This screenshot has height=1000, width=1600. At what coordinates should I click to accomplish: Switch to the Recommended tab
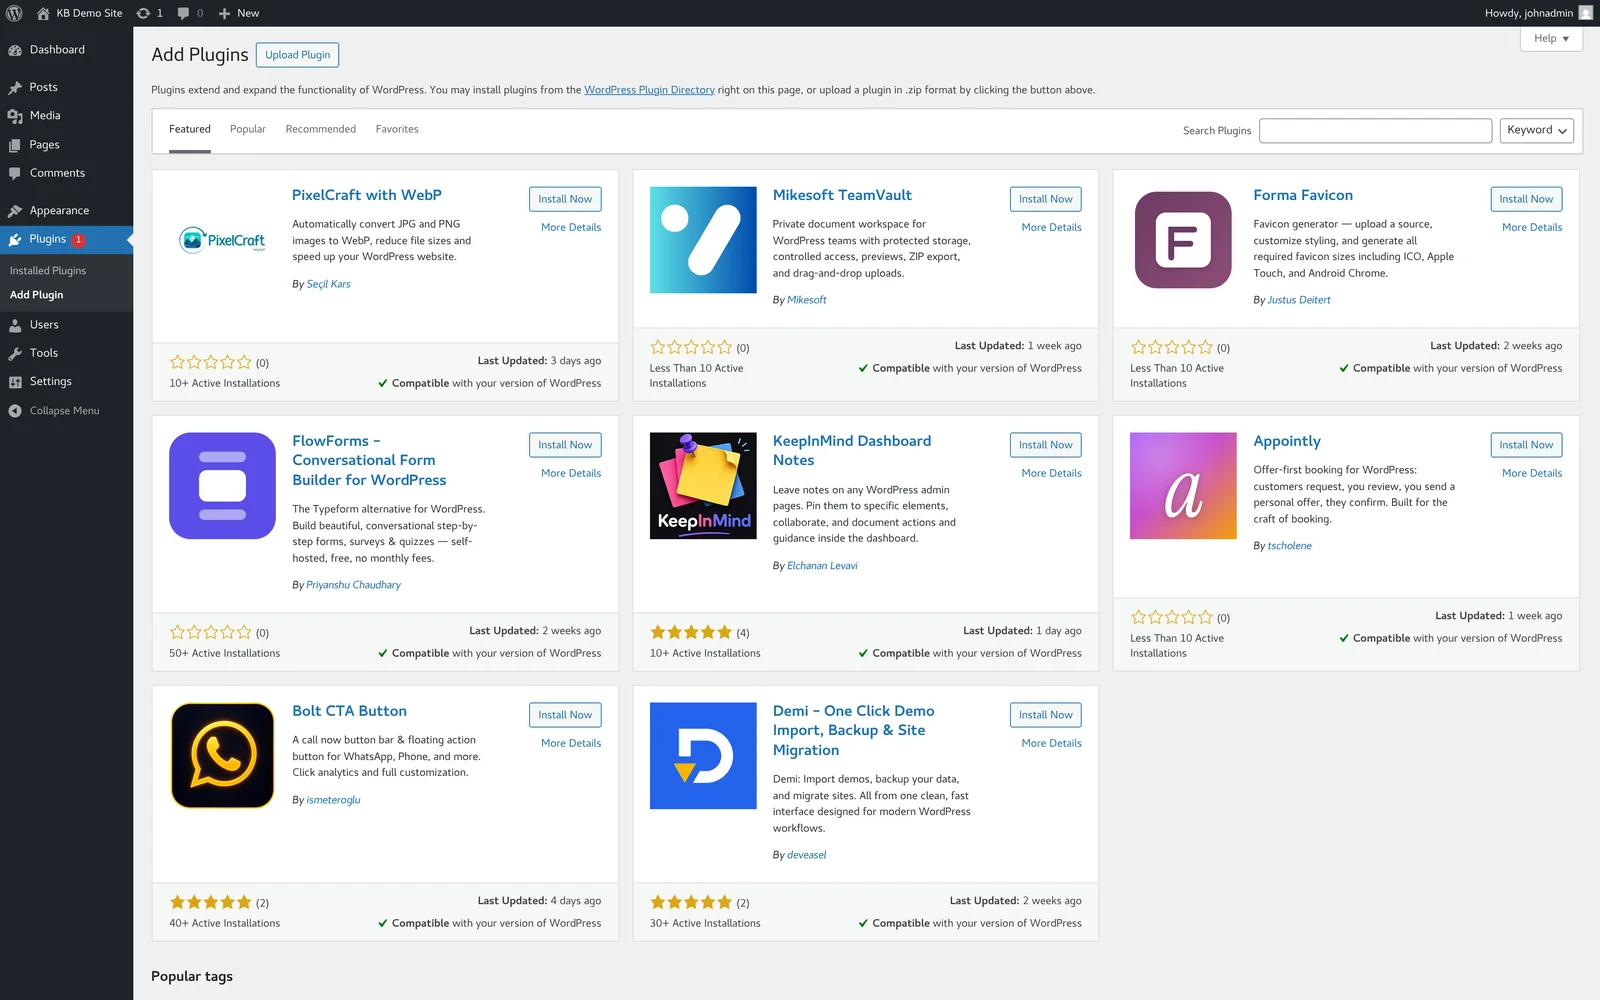click(x=321, y=130)
